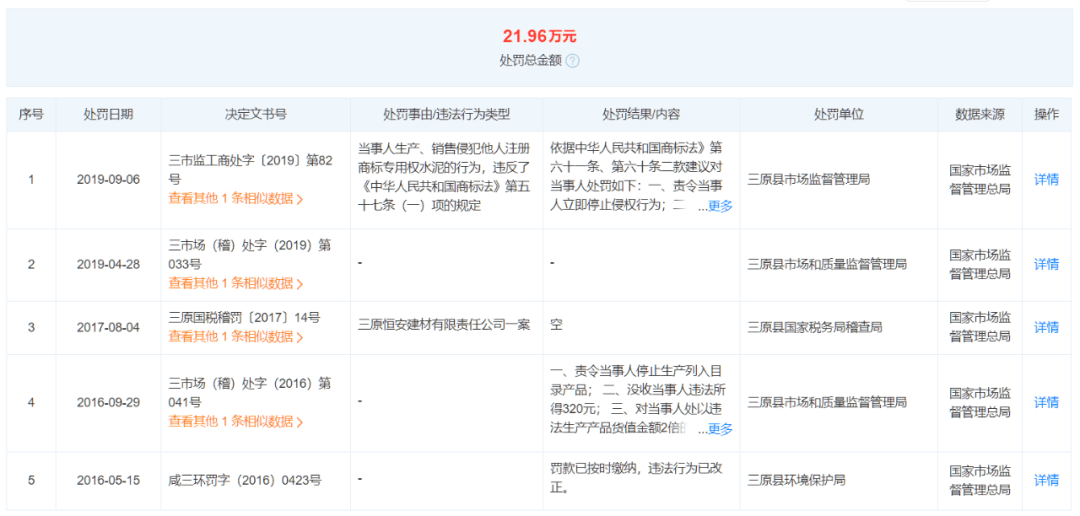The image size is (1080, 516).
Task: Click the 决定文书号 column header
Action: point(255,115)
